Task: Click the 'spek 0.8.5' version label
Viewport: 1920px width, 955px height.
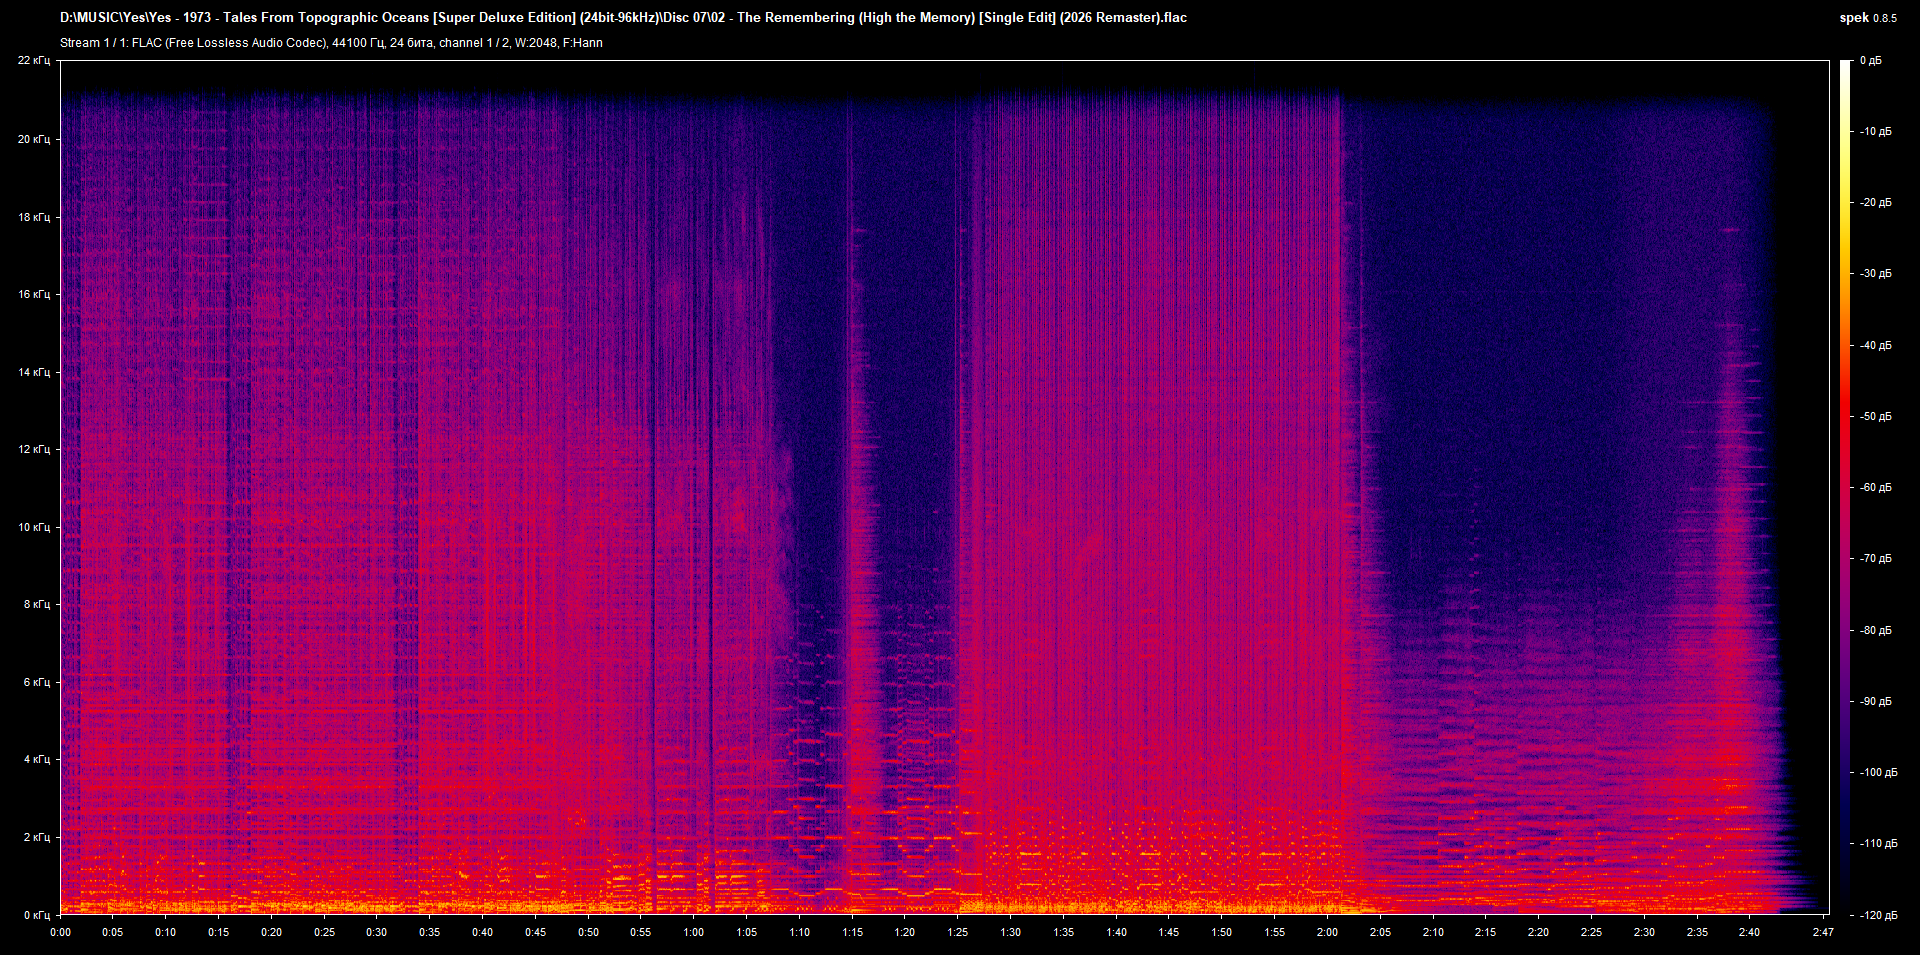Action: (x=1868, y=17)
